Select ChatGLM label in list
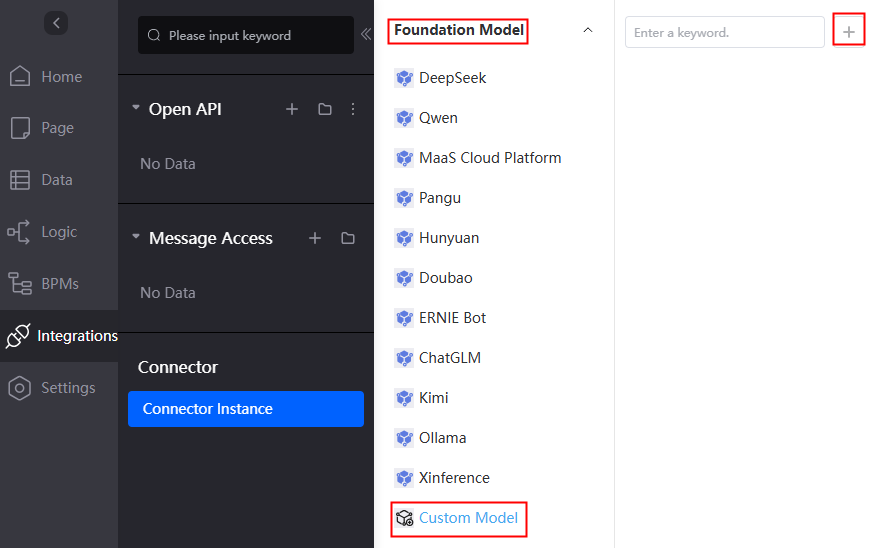 point(450,358)
